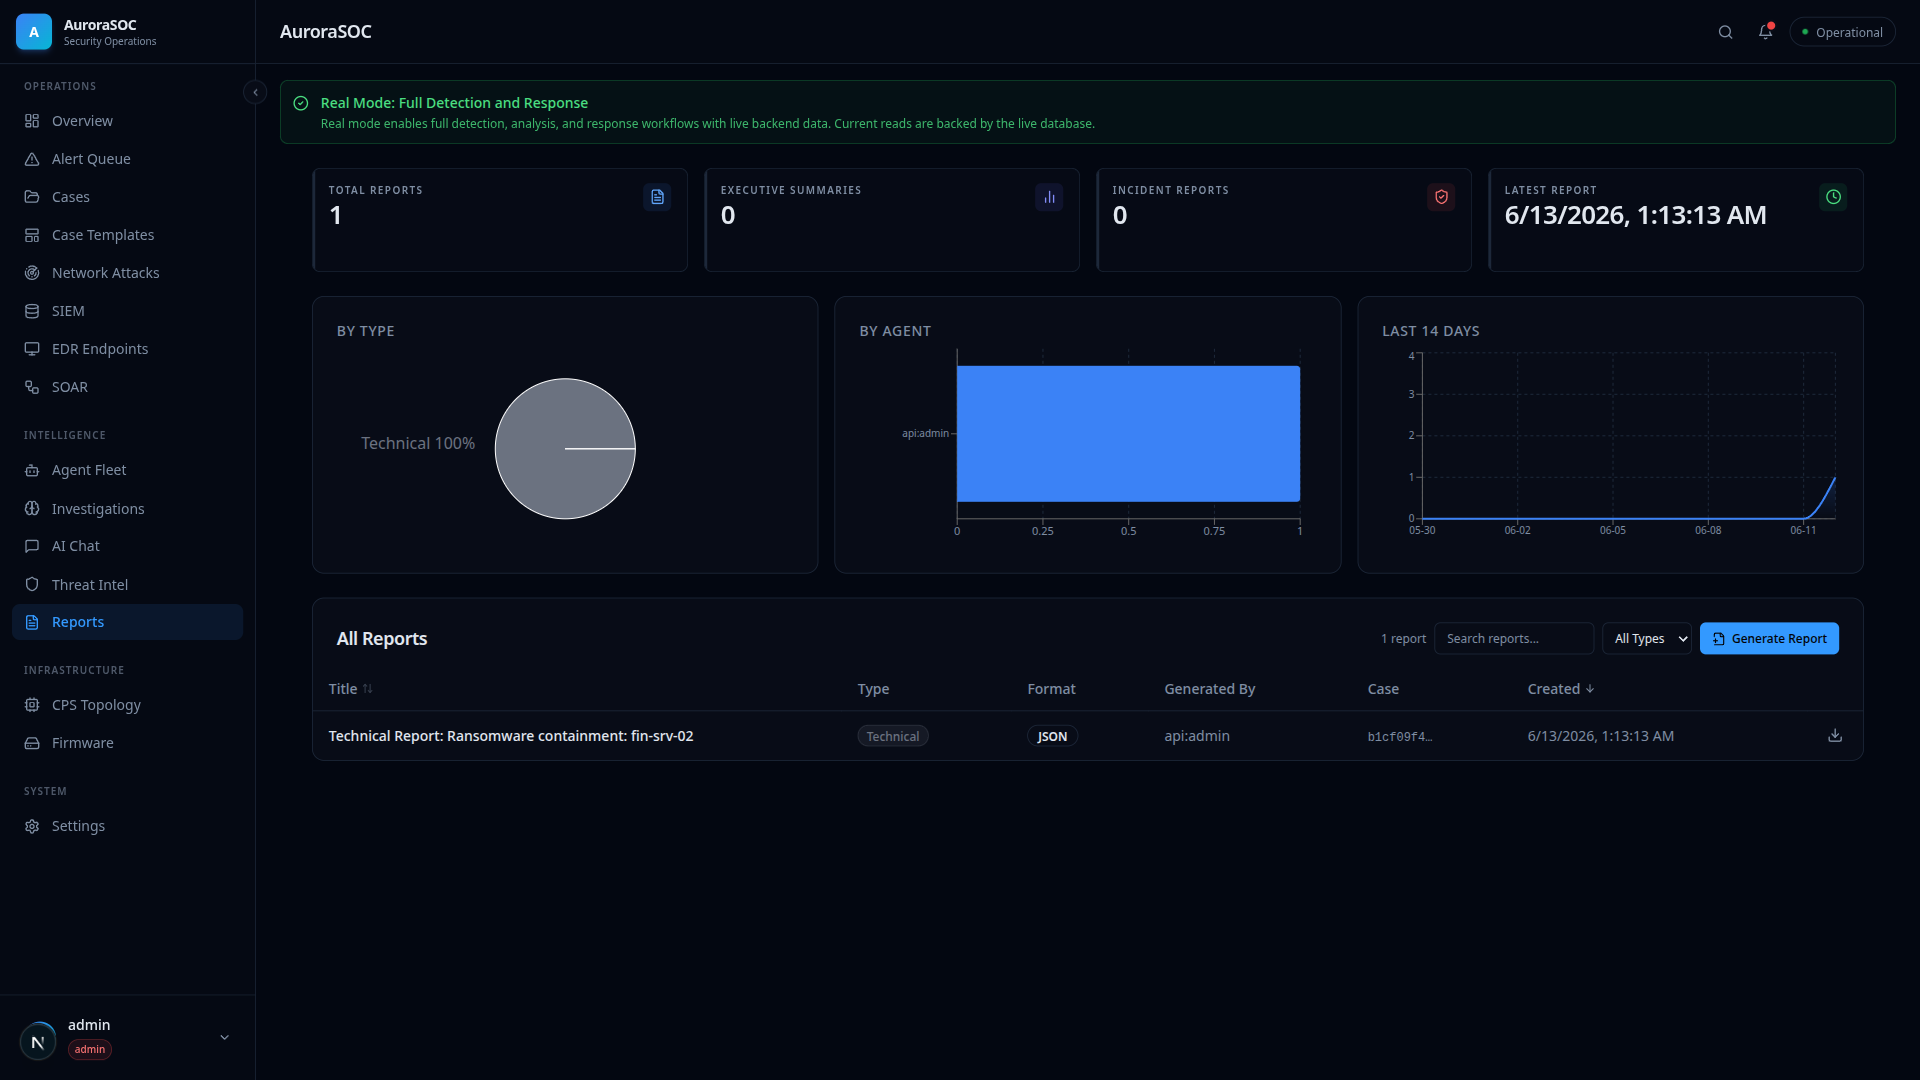Open the search magnifier icon
1920x1080 pixels.
pyautogui.click(x=1725, y=32)
